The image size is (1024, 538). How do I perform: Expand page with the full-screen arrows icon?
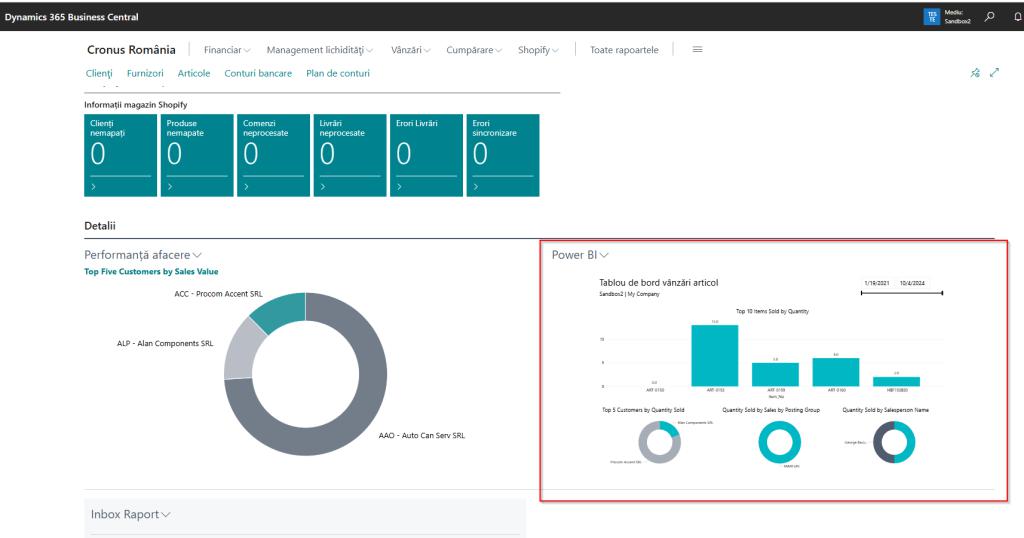(x=994, y=73)
